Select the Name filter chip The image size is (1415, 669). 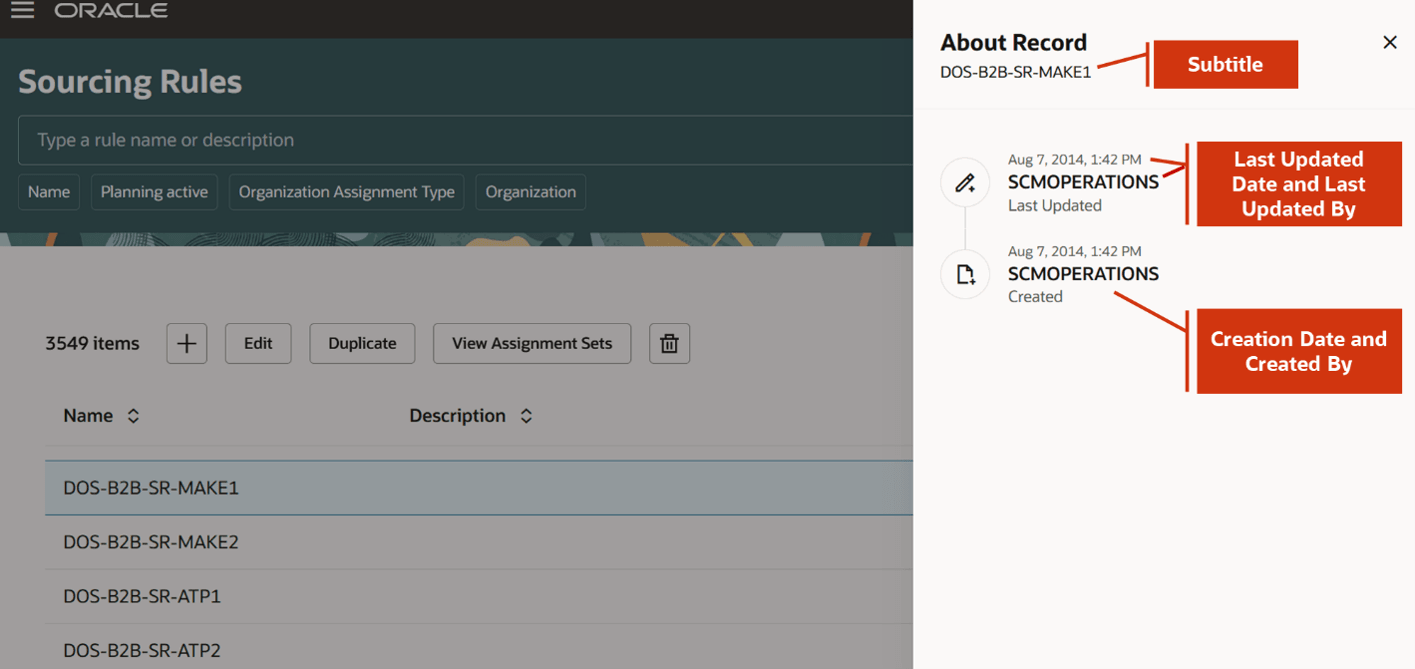49,192
